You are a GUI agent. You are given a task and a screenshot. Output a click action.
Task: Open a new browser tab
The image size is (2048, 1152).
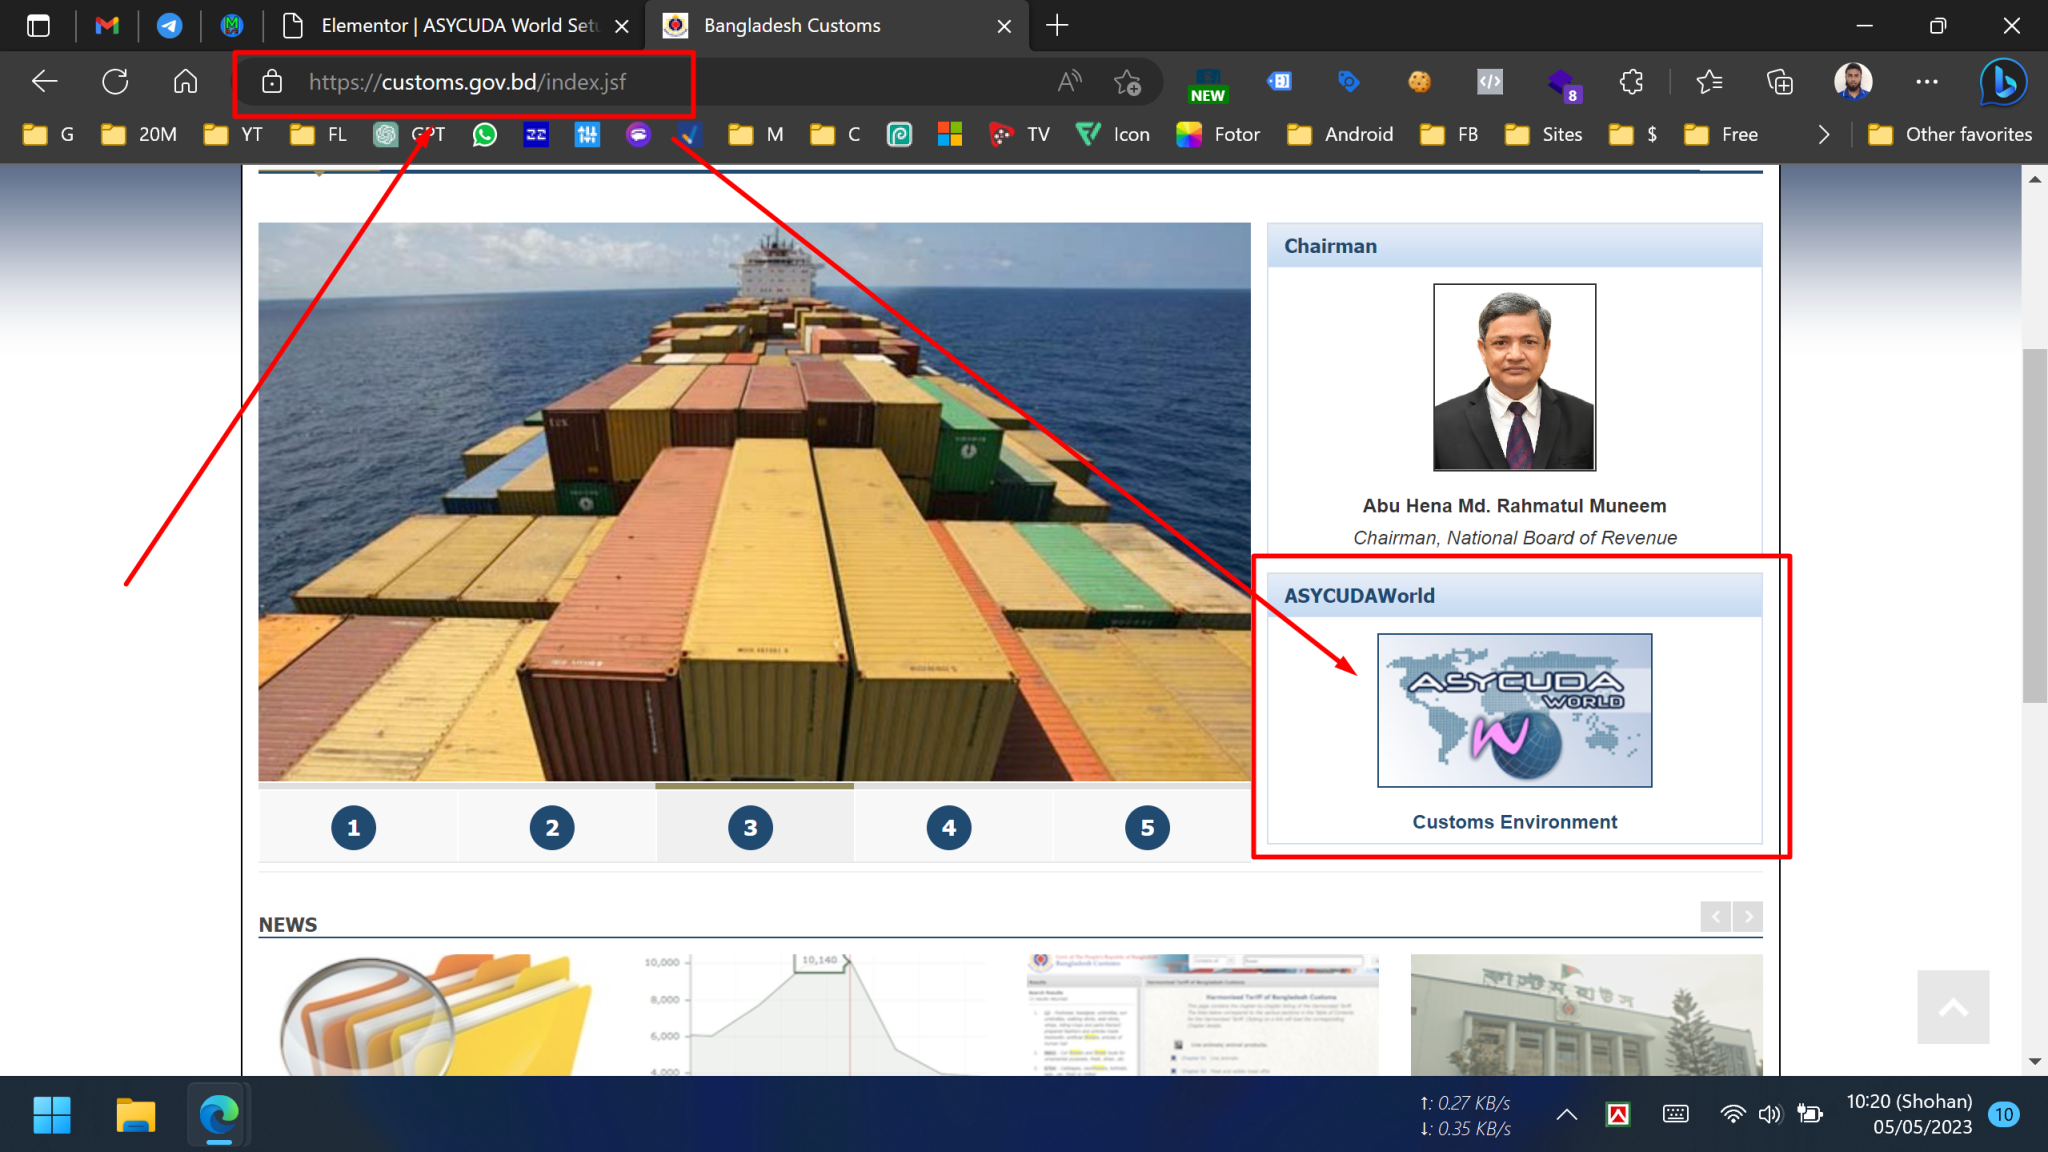(1057, 26)
